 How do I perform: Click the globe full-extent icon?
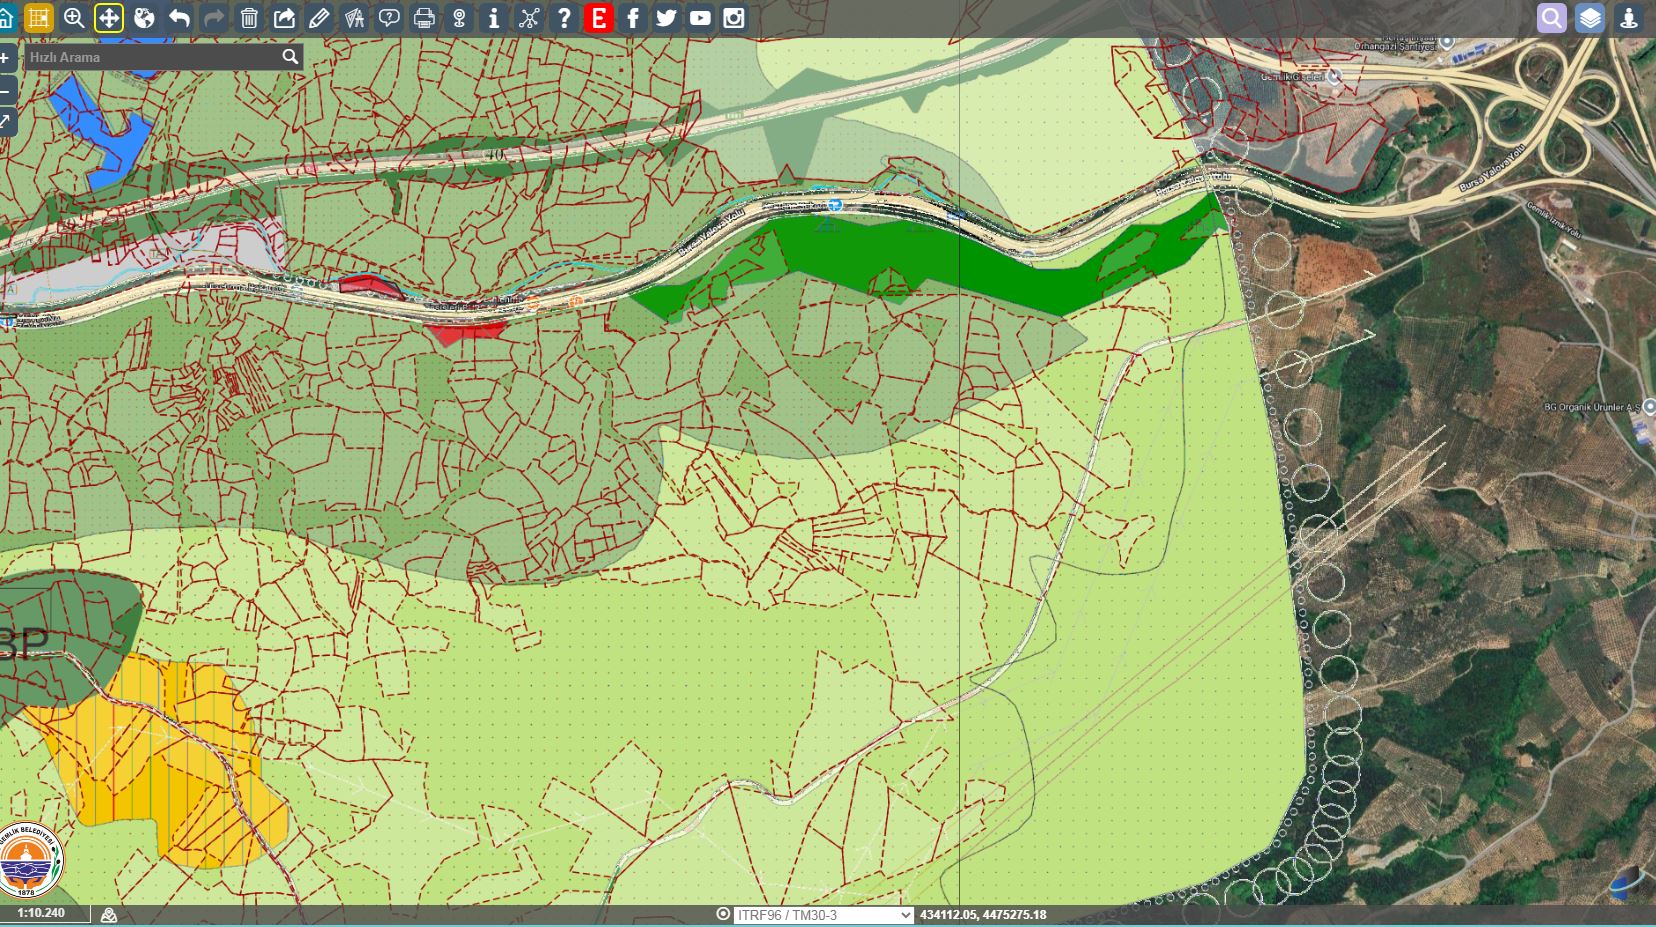[x=144, y=18]
